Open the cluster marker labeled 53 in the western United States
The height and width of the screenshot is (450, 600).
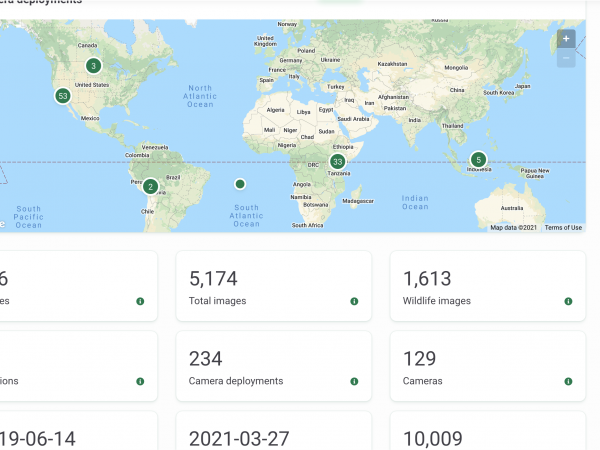(63, 96)
